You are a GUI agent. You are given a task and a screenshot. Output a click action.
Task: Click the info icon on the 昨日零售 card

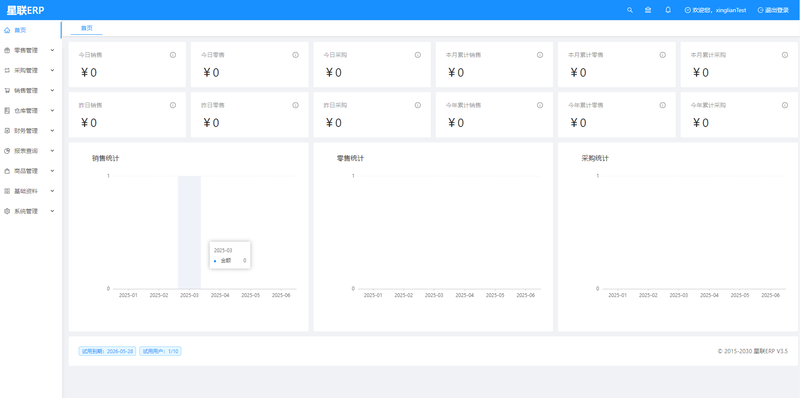pyautogui.click(x=295, y=105)
